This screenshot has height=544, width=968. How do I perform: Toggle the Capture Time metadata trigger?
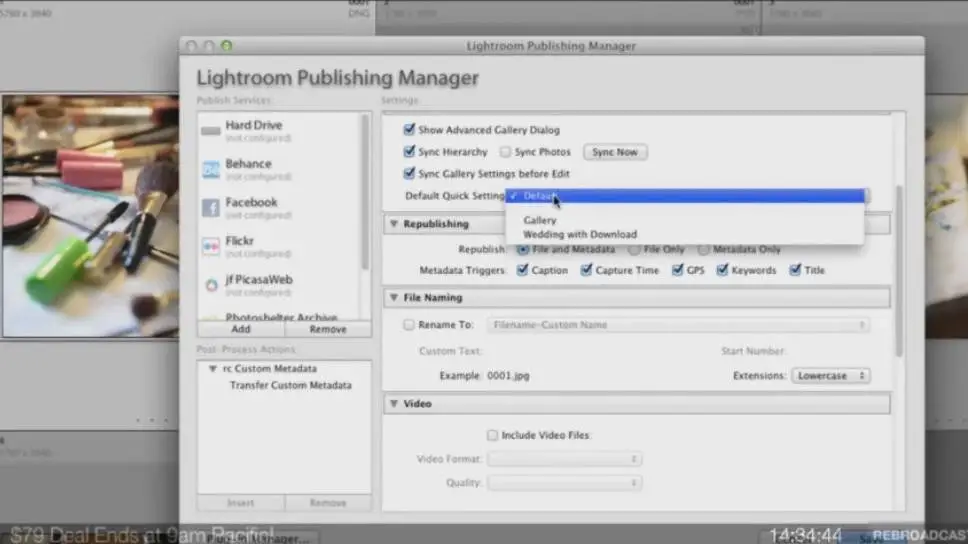pos(586,270)
